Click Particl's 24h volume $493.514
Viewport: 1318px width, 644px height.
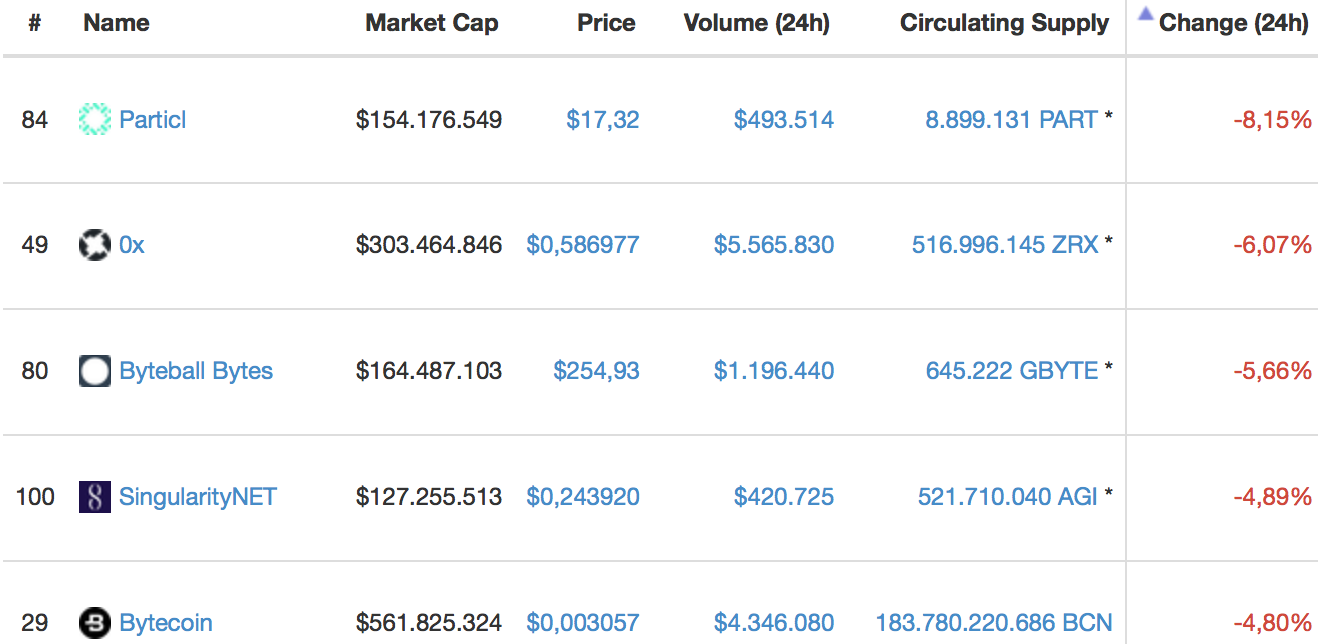783,120
